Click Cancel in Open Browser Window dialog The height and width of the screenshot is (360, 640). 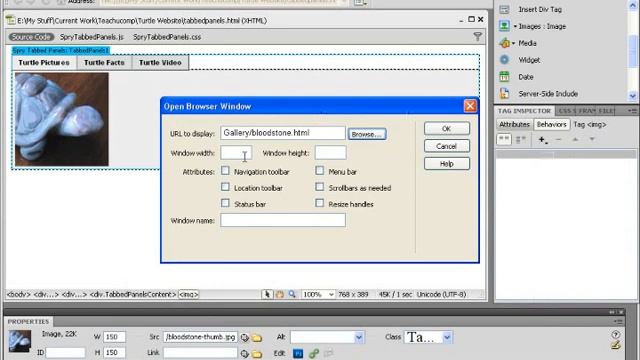(x=447, y=146)
